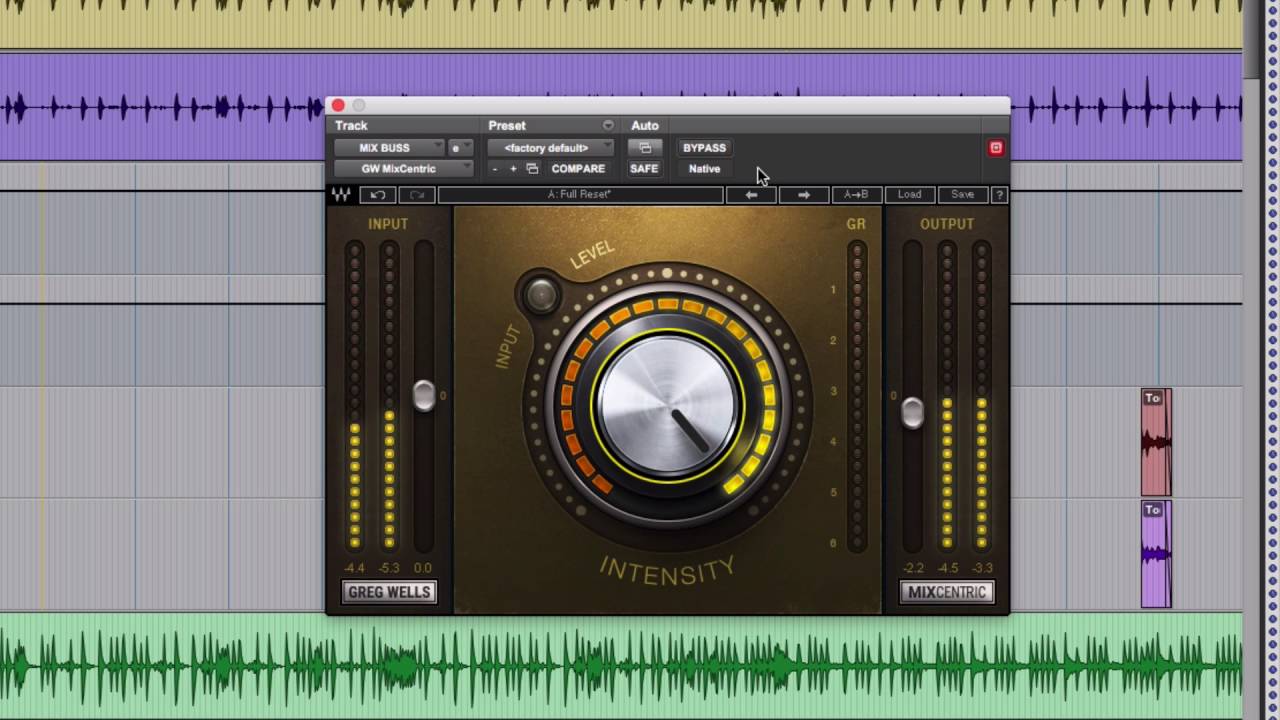This screenshot has width=1280, height=720.
Task: Select next preset with plus button
Action: pyautogui.click(x=513, y=169)
